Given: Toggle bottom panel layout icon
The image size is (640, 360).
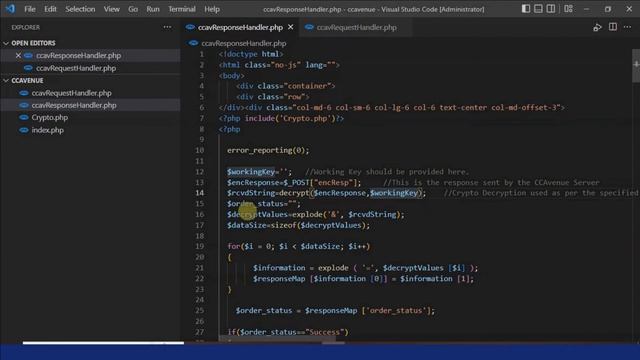Looking at the screenshot, I should tap(538, 9).
